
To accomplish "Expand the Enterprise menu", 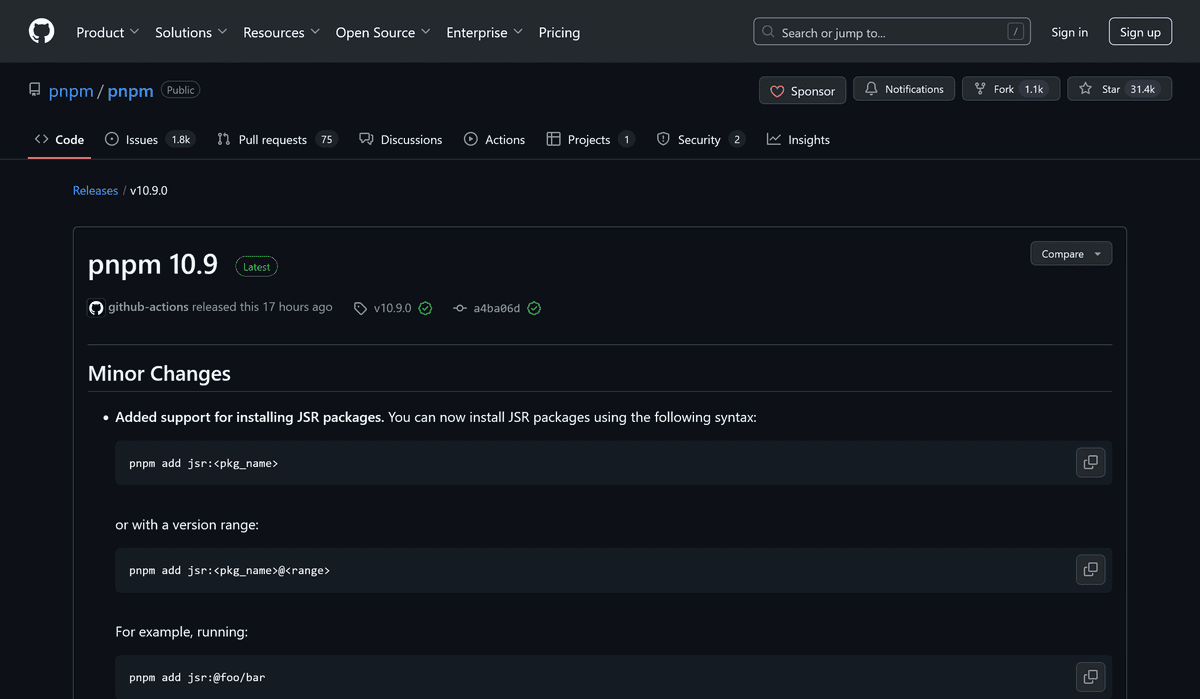I will [484, 32].
